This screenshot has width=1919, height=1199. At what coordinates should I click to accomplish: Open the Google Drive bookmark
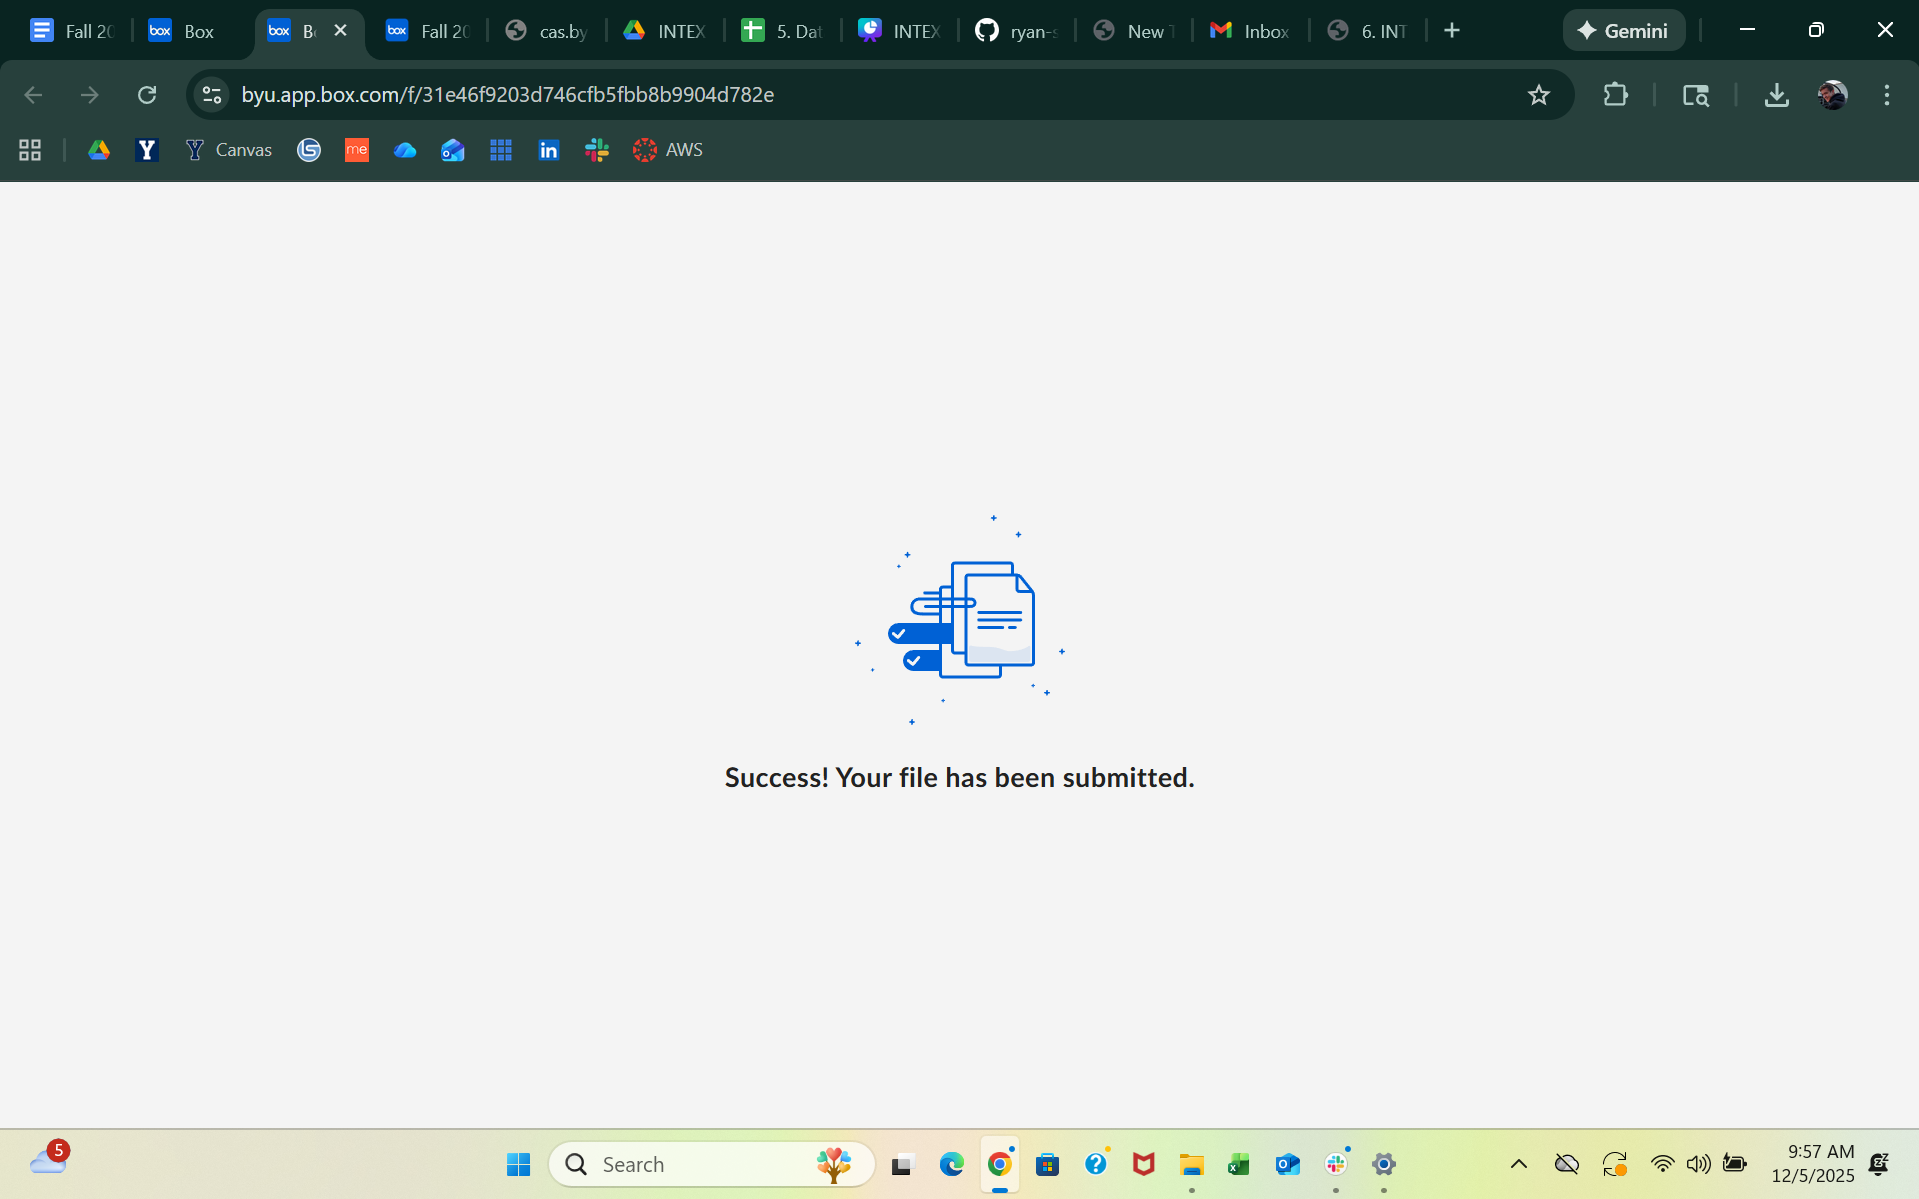[x=99, y=150]
